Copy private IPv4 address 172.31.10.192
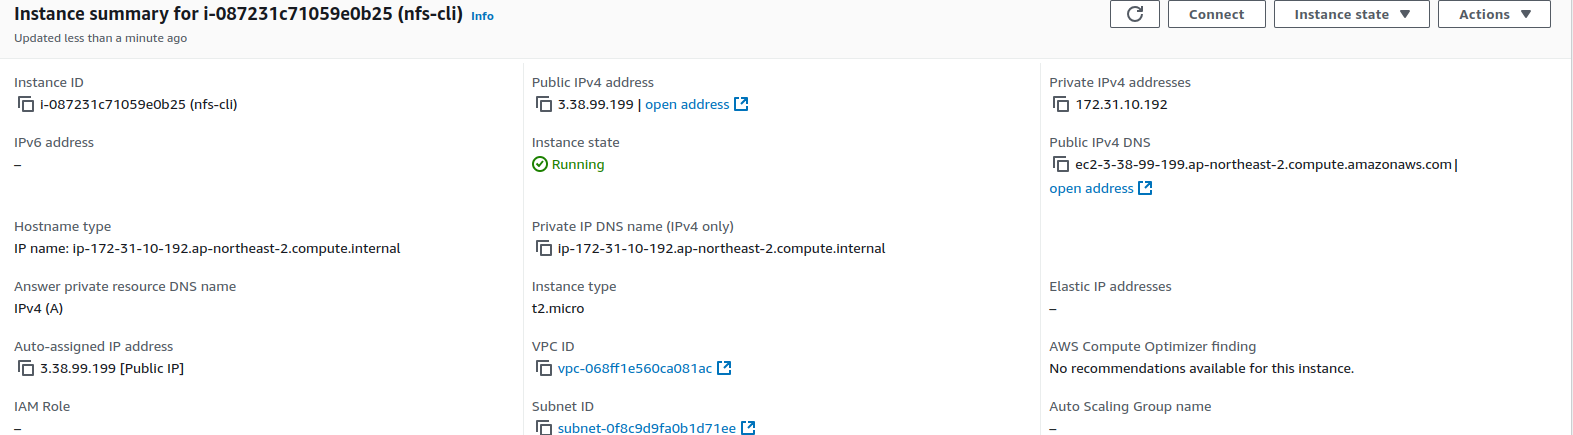 point(1061,104)
